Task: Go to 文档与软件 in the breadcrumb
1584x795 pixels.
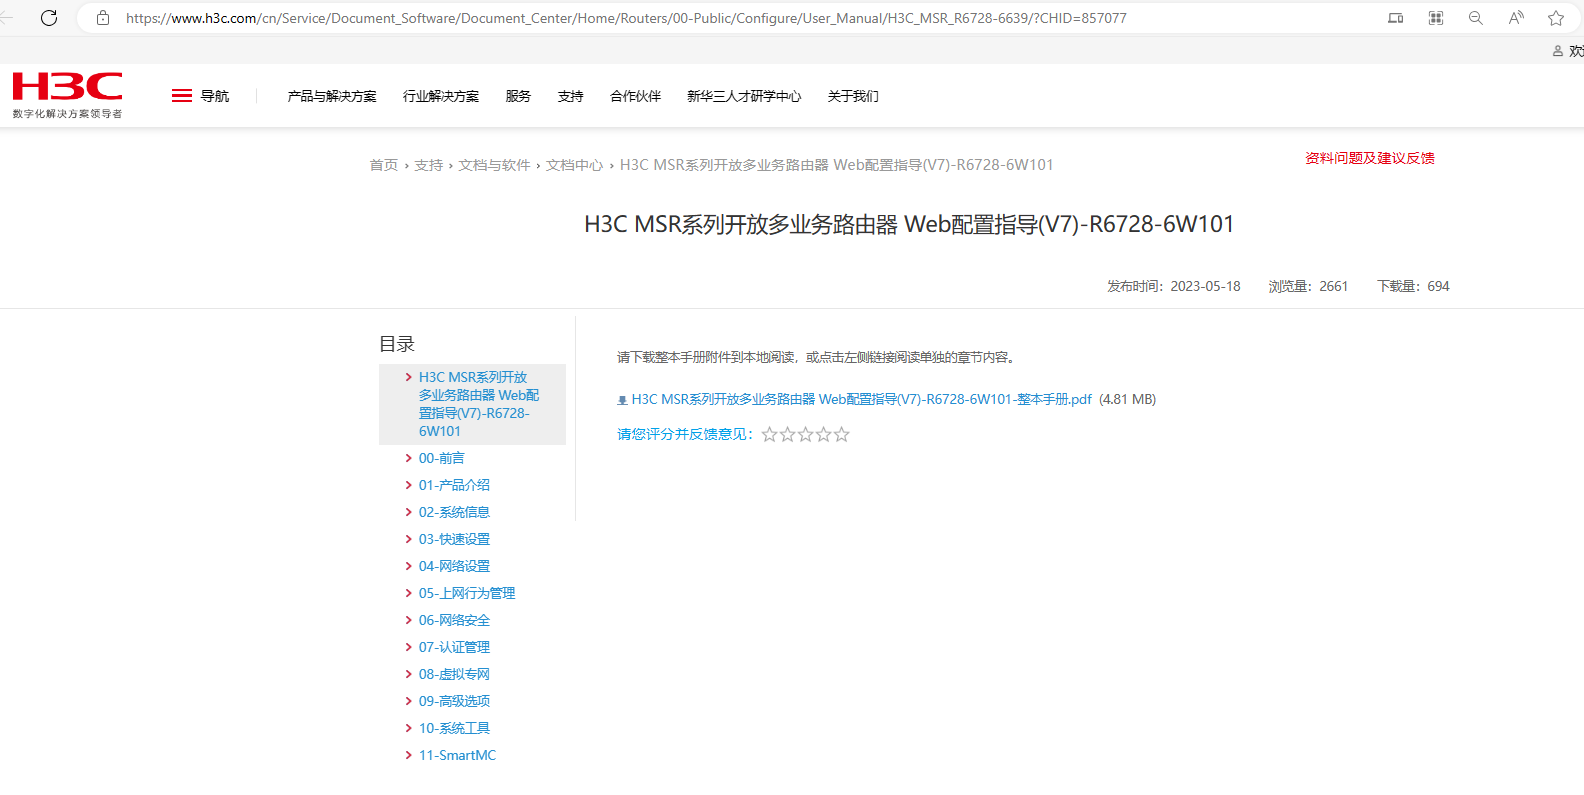Action: pos(495,165)
